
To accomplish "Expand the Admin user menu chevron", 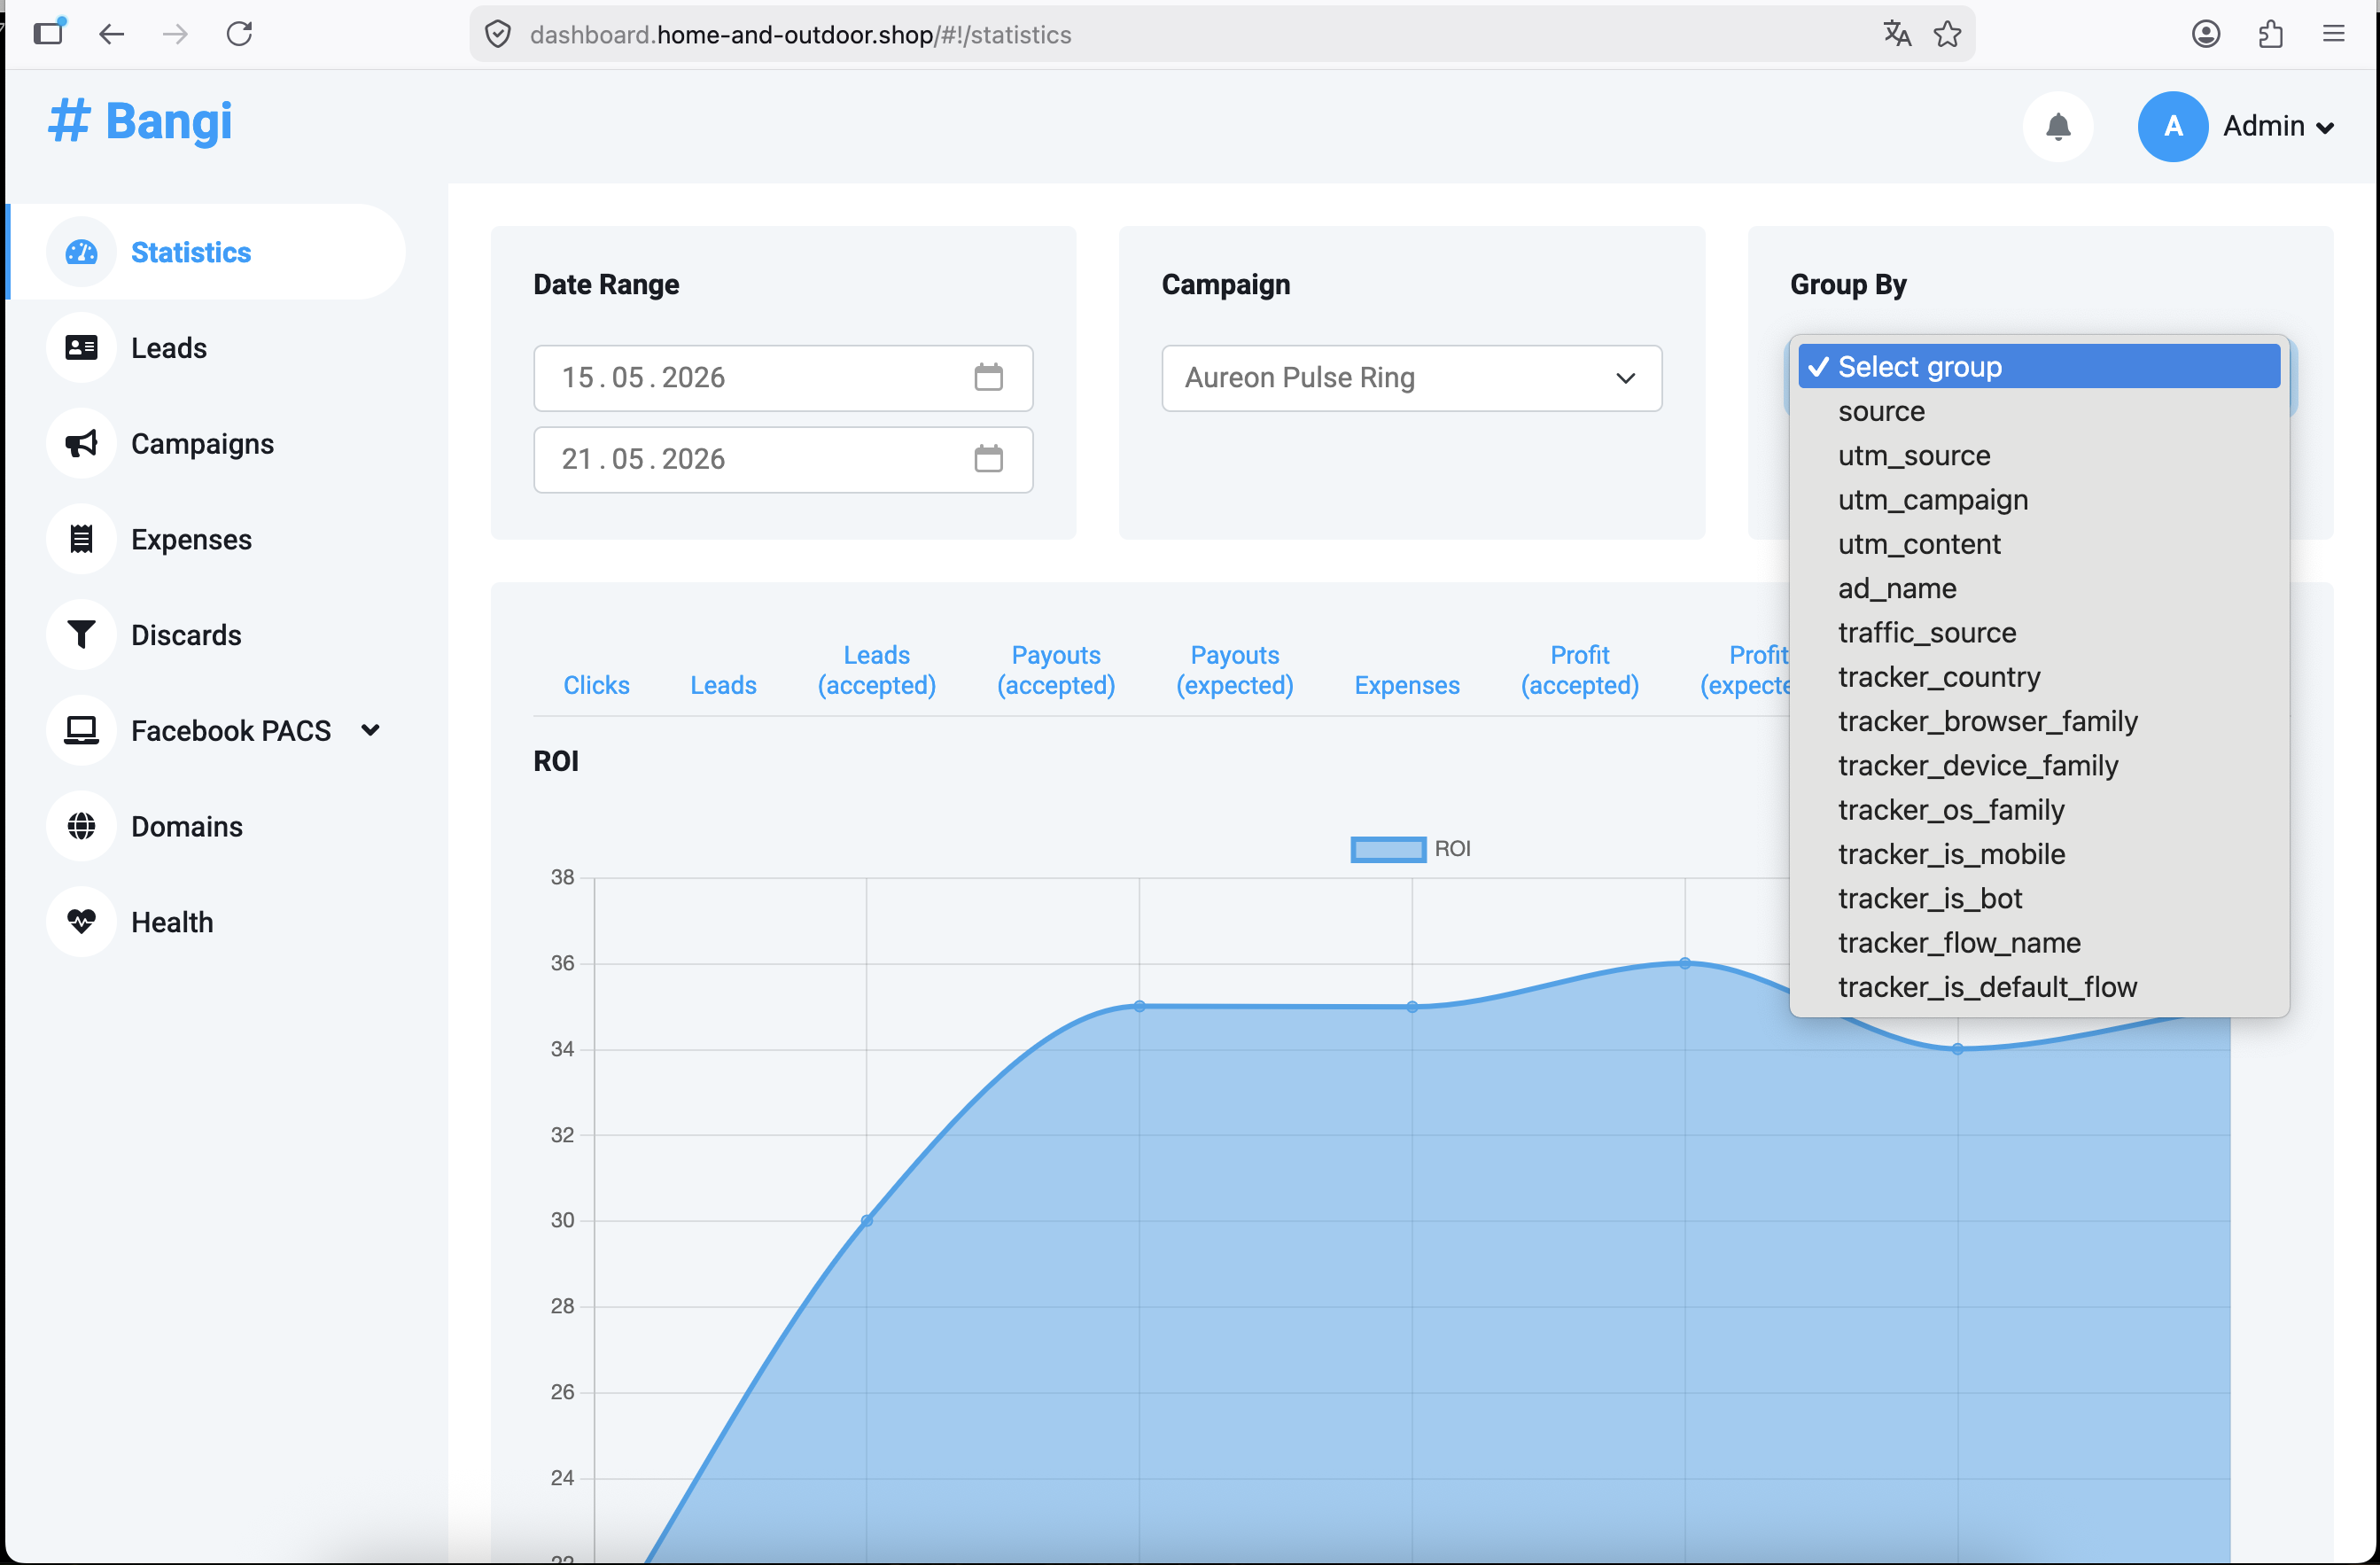I will coord(2325,128).
